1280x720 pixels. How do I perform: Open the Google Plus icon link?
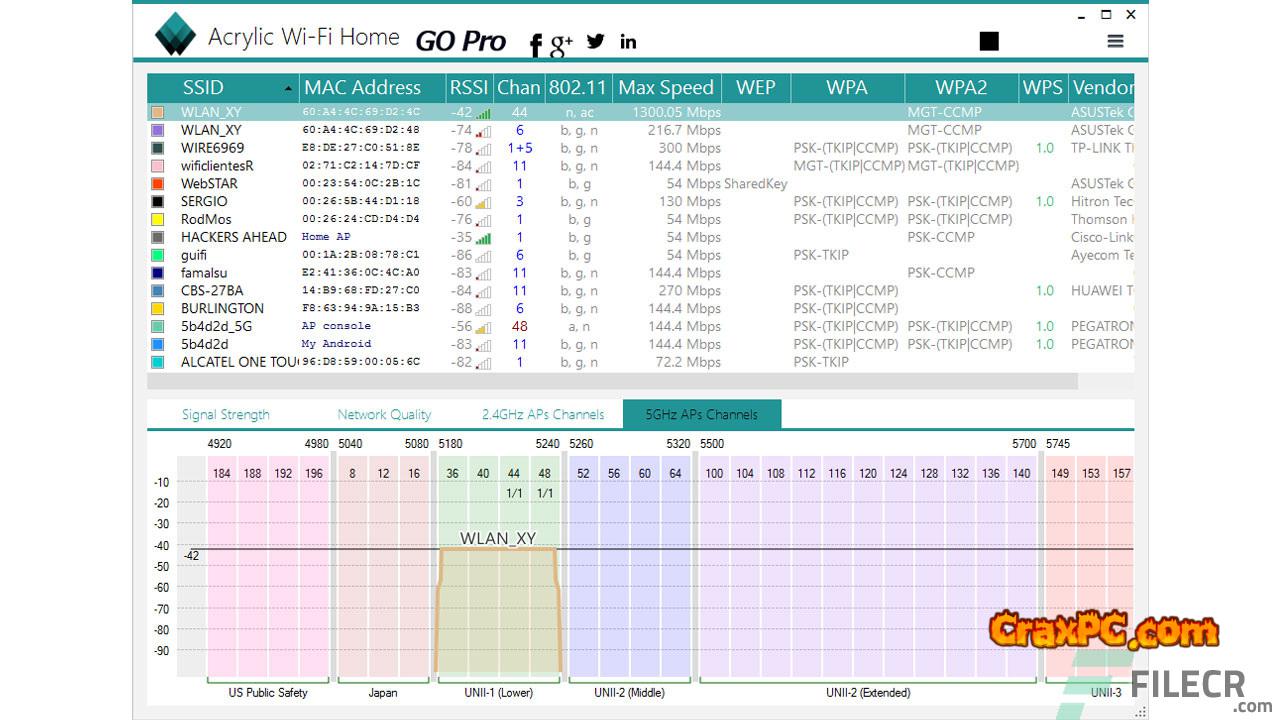pos(561,43)
